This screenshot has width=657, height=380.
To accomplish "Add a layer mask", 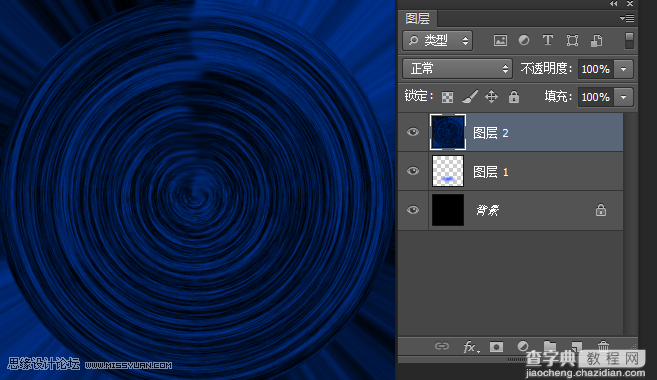I will pyautogui.click(x=497, y=346).
